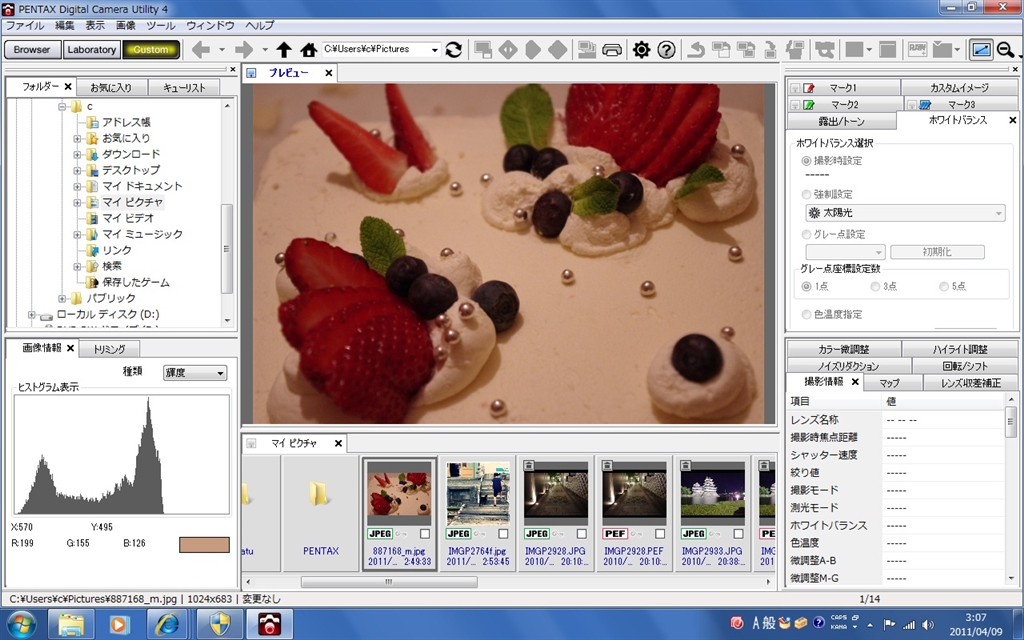The height and width of the screenshot is (640, 1024).
Task: Toggle the histogram display toolbar icon
Action: tap(981, 50)
